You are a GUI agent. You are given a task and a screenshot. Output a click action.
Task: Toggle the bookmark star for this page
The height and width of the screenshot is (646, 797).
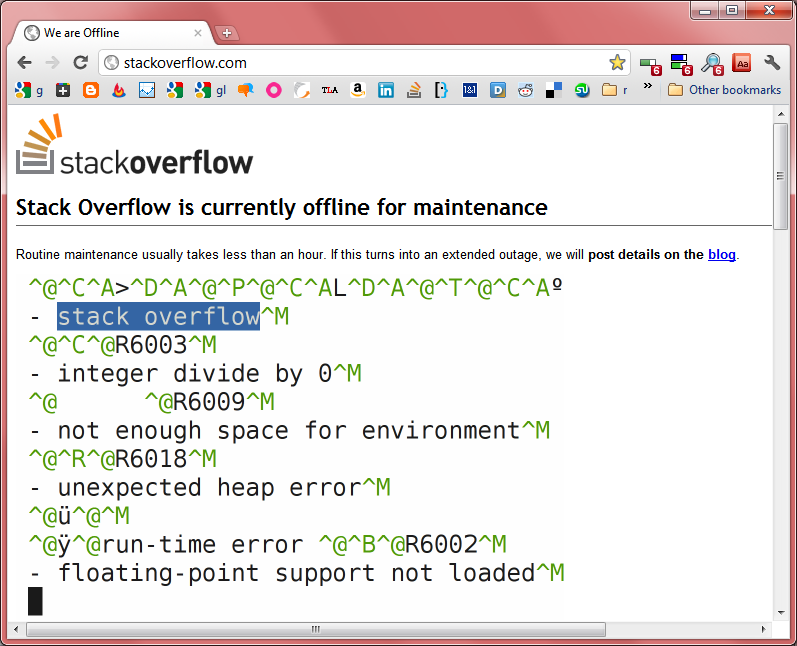click(x=617, y=62)
